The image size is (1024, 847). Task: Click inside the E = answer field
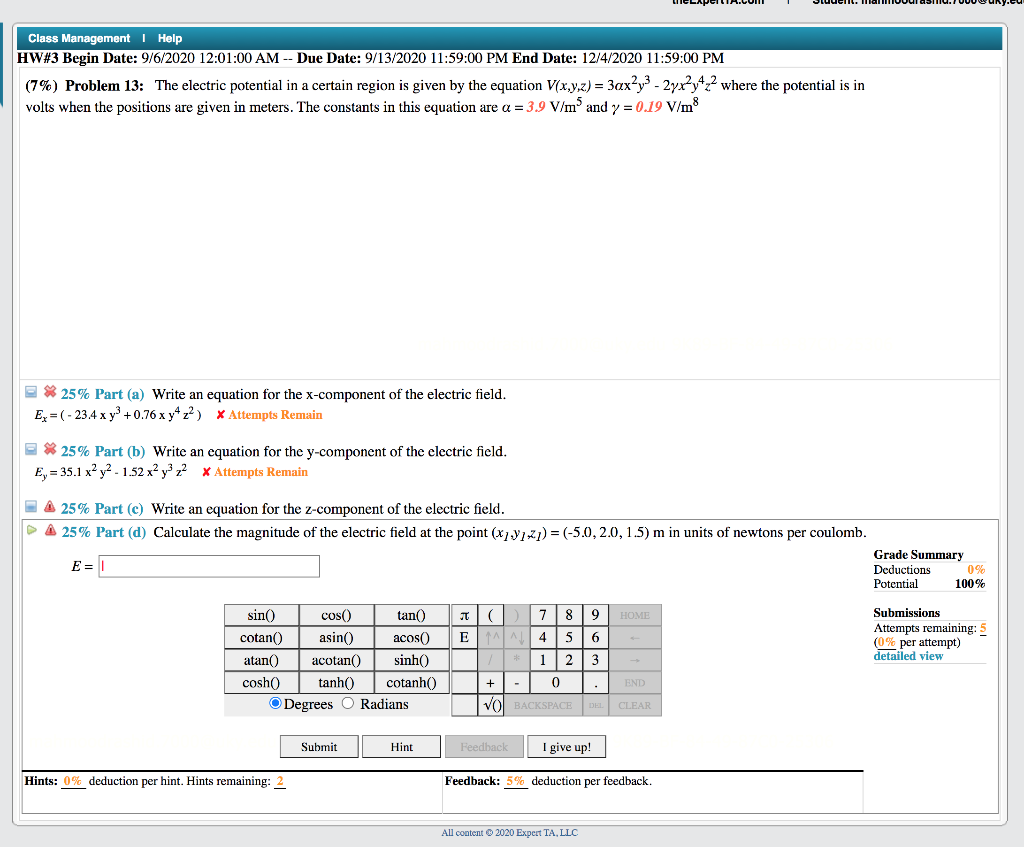pos(208,566)
